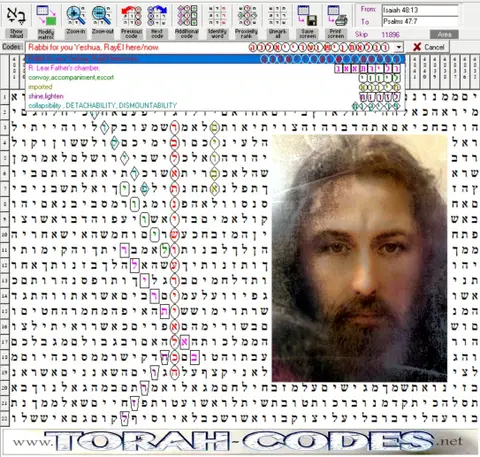Screen dimensions: 480x457
Task: Click the To field showing Psalms 47:7
Action: click(420, 21)
